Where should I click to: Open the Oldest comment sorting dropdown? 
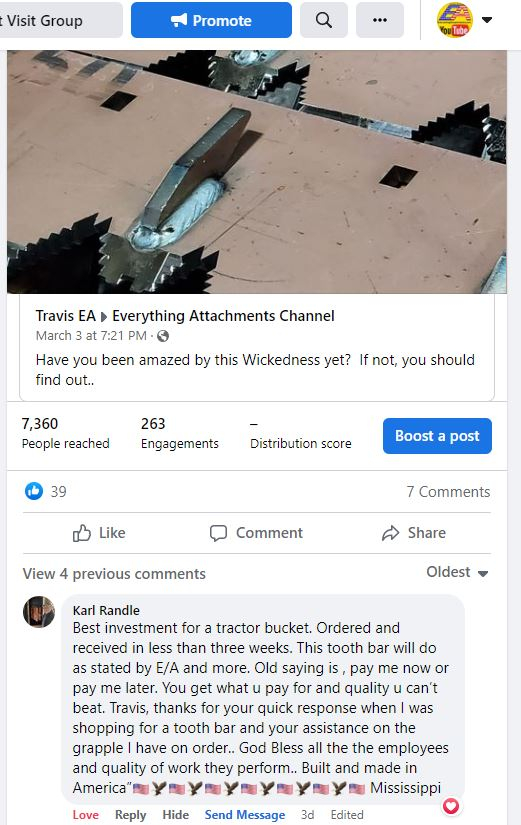pos(457,572)
